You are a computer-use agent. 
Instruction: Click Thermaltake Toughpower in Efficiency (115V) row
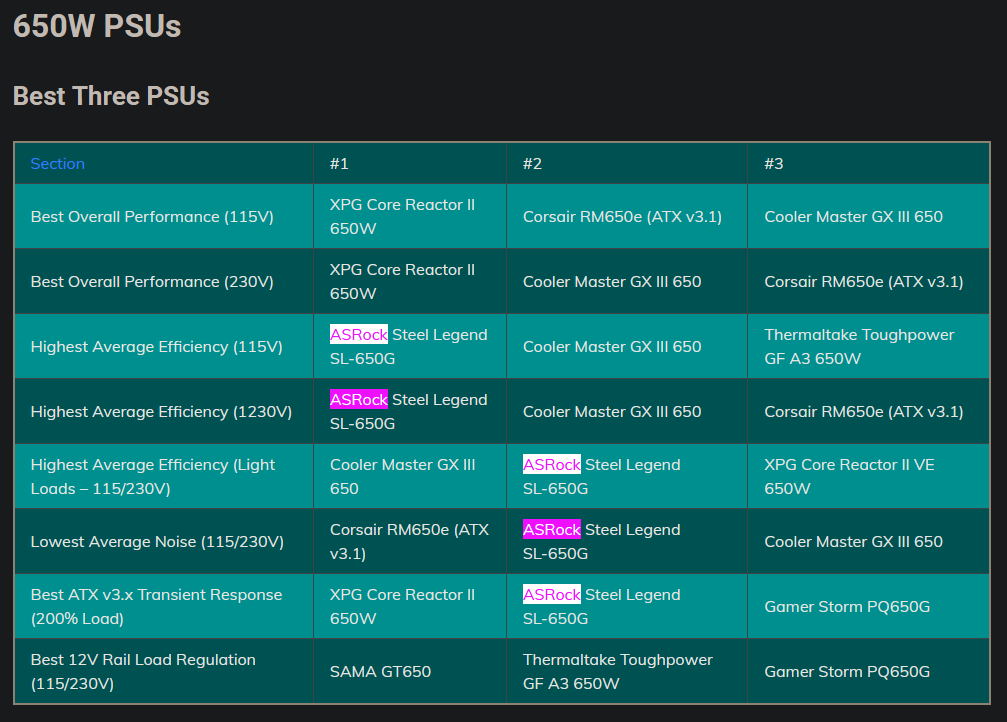coord(859,346)
